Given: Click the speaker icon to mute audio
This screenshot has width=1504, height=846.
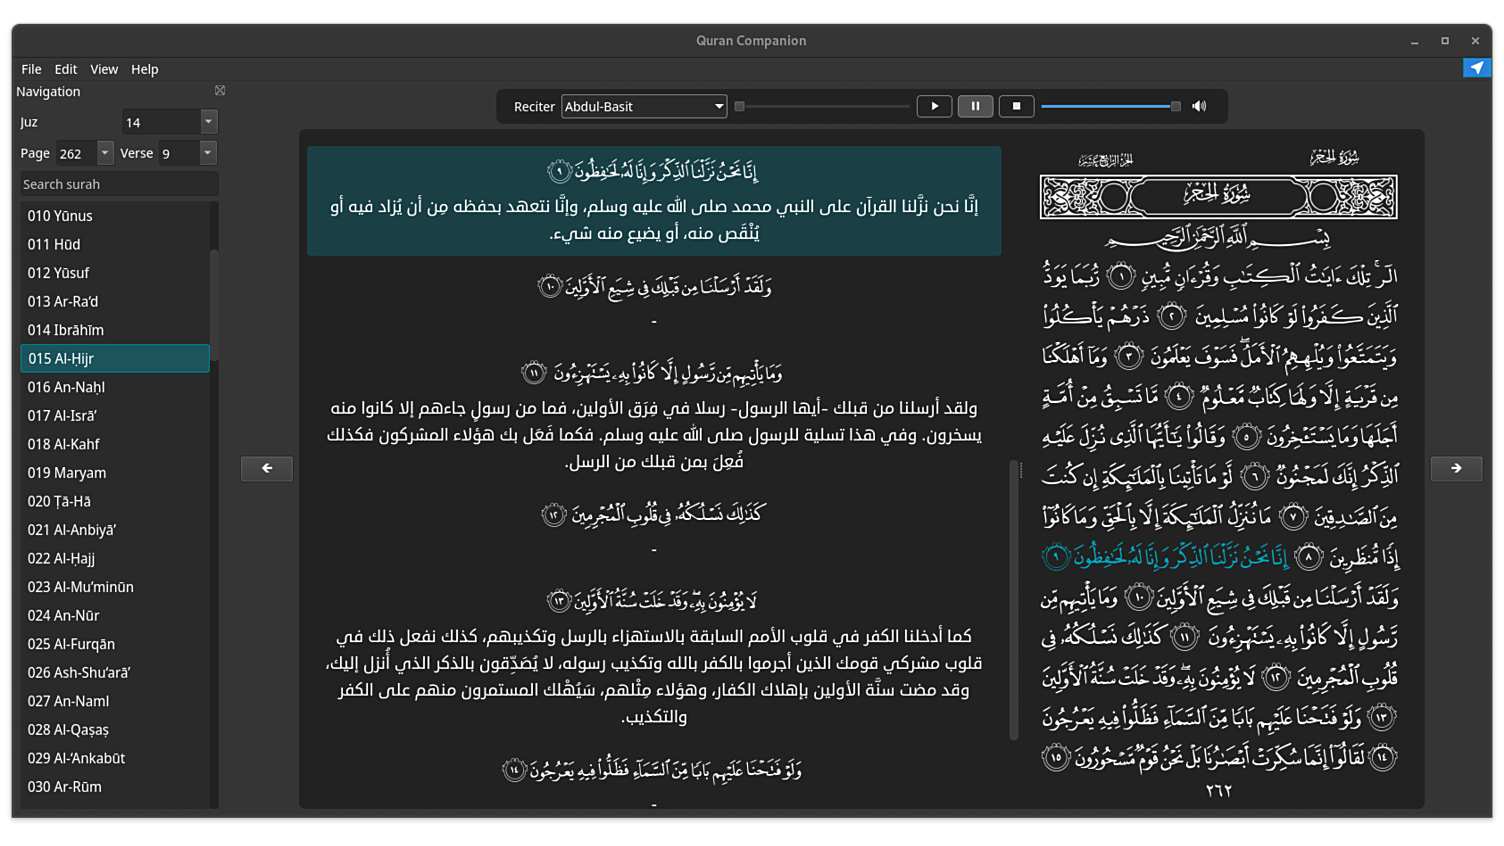Looking at the screenshot, I should [1198, 106].
